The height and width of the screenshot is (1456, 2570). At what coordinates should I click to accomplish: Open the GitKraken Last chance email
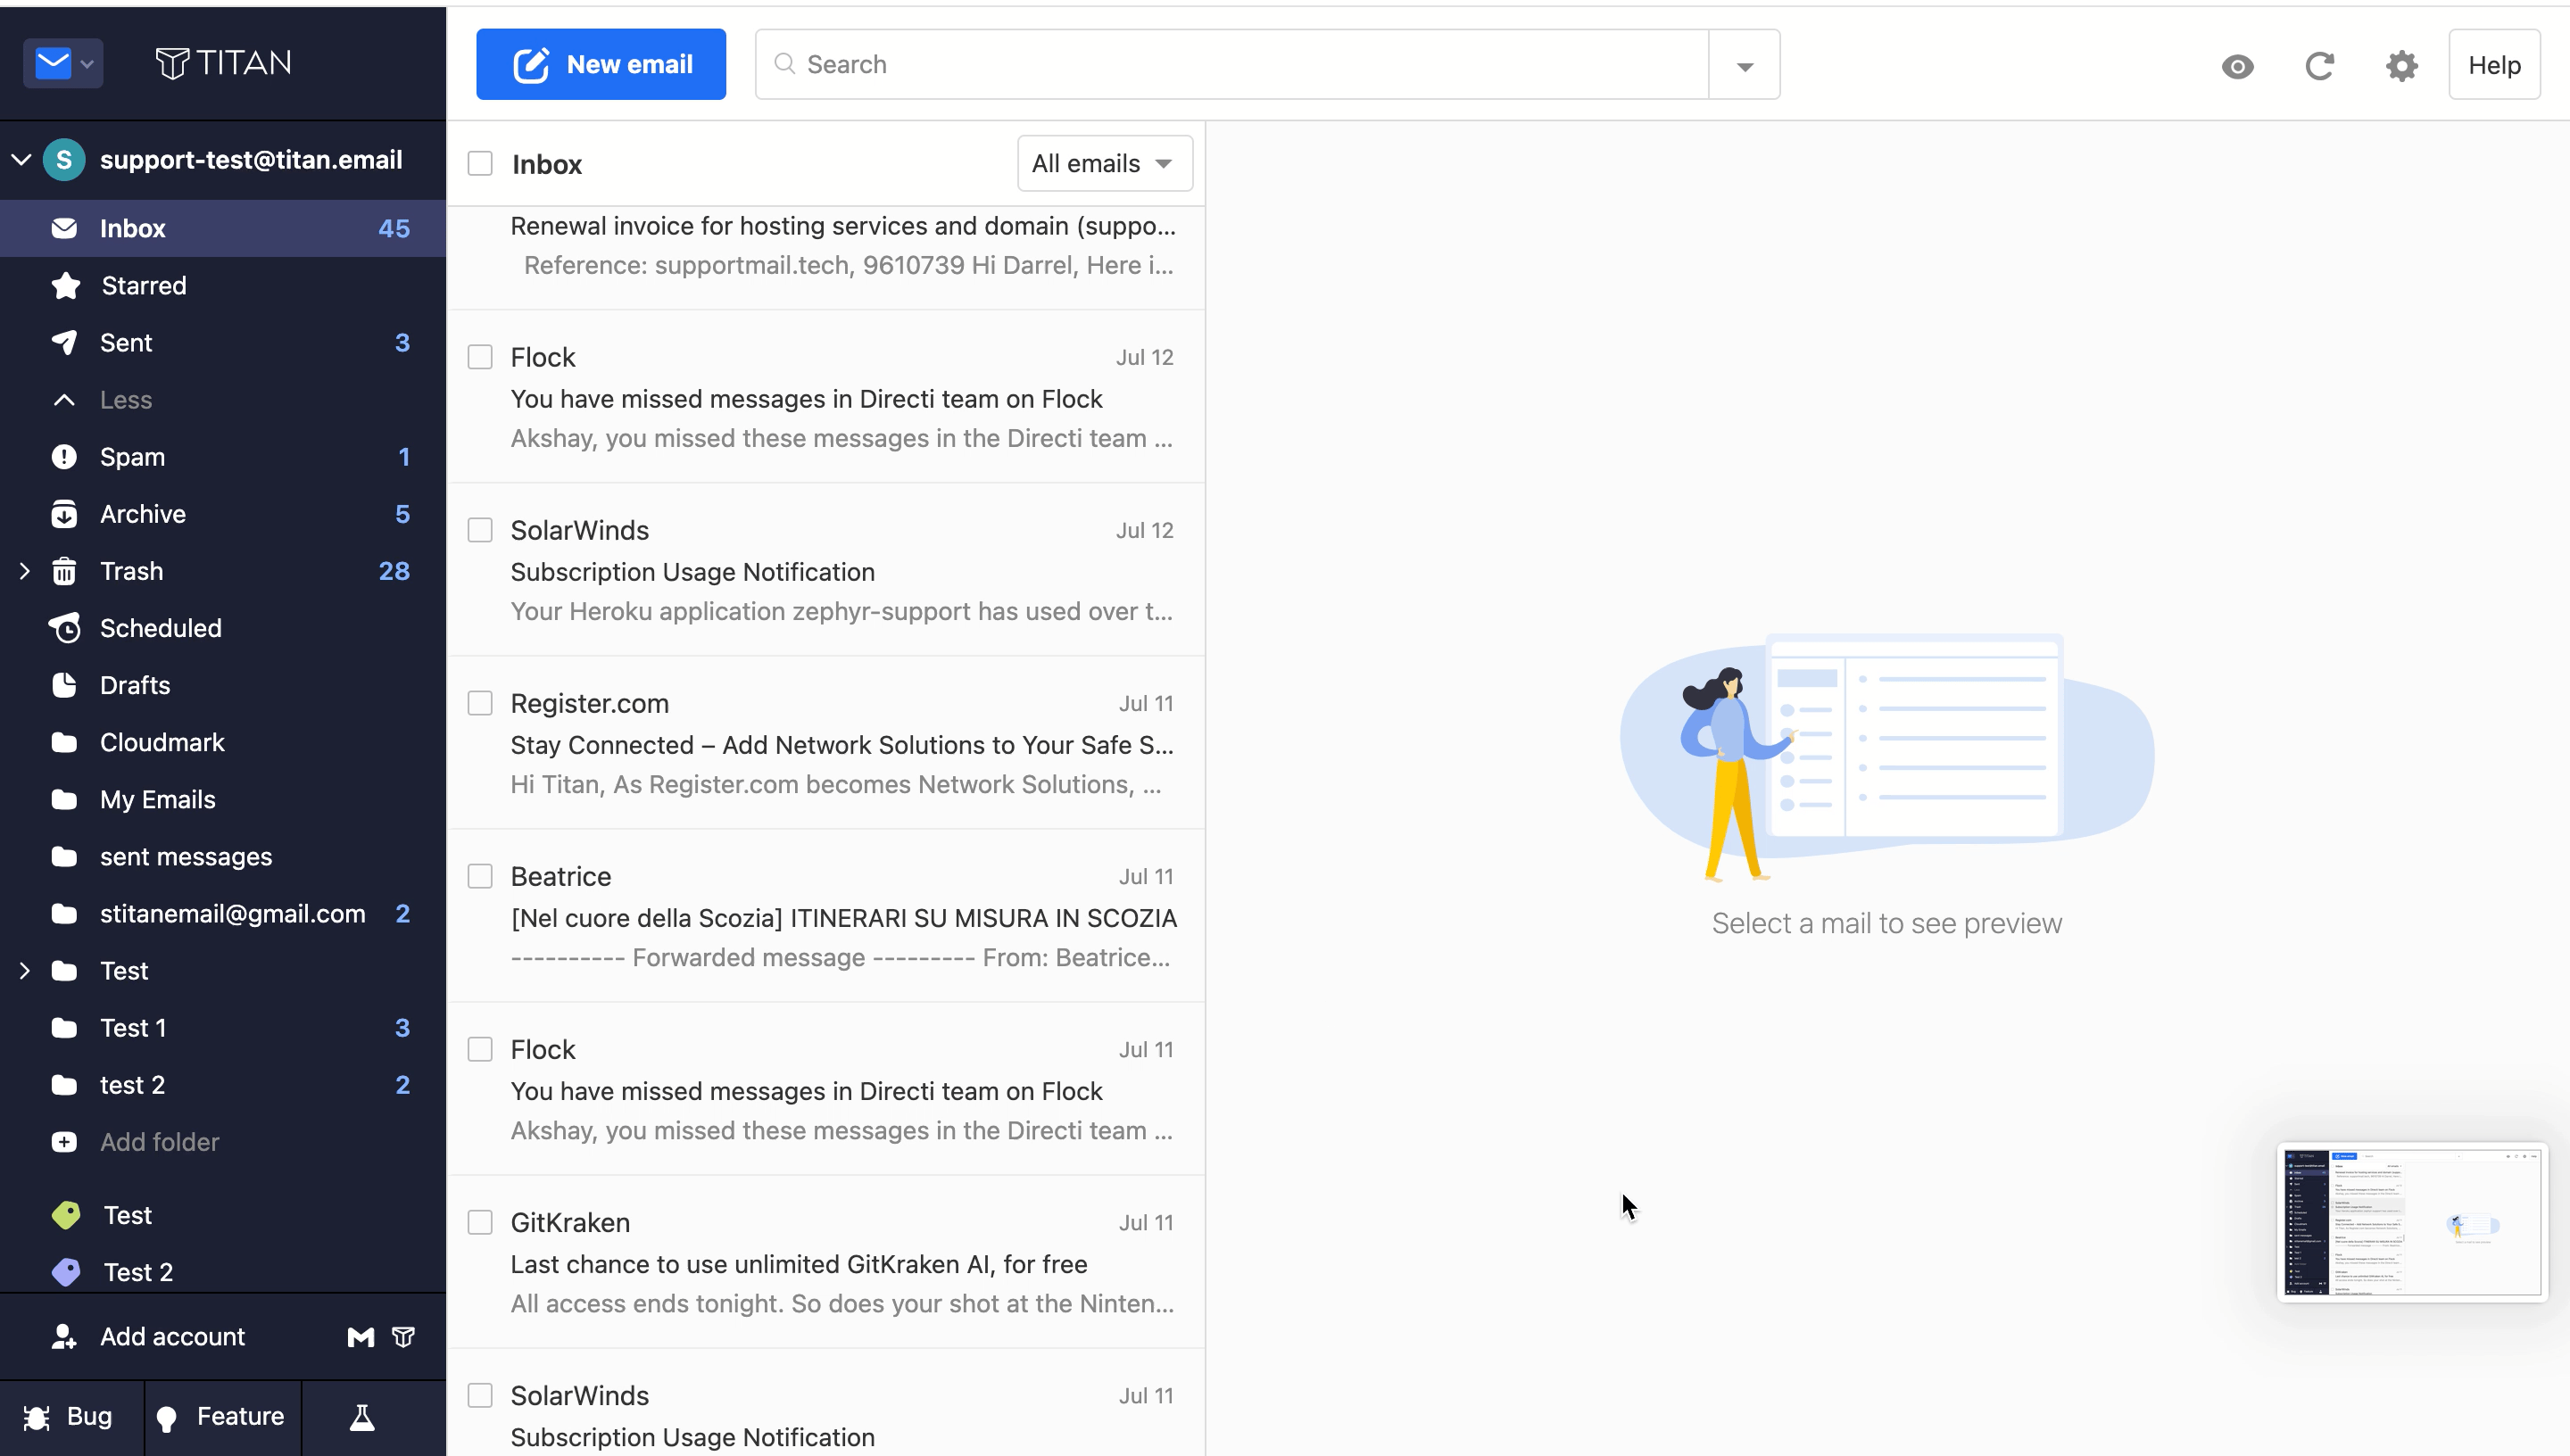coord(826,1262)
